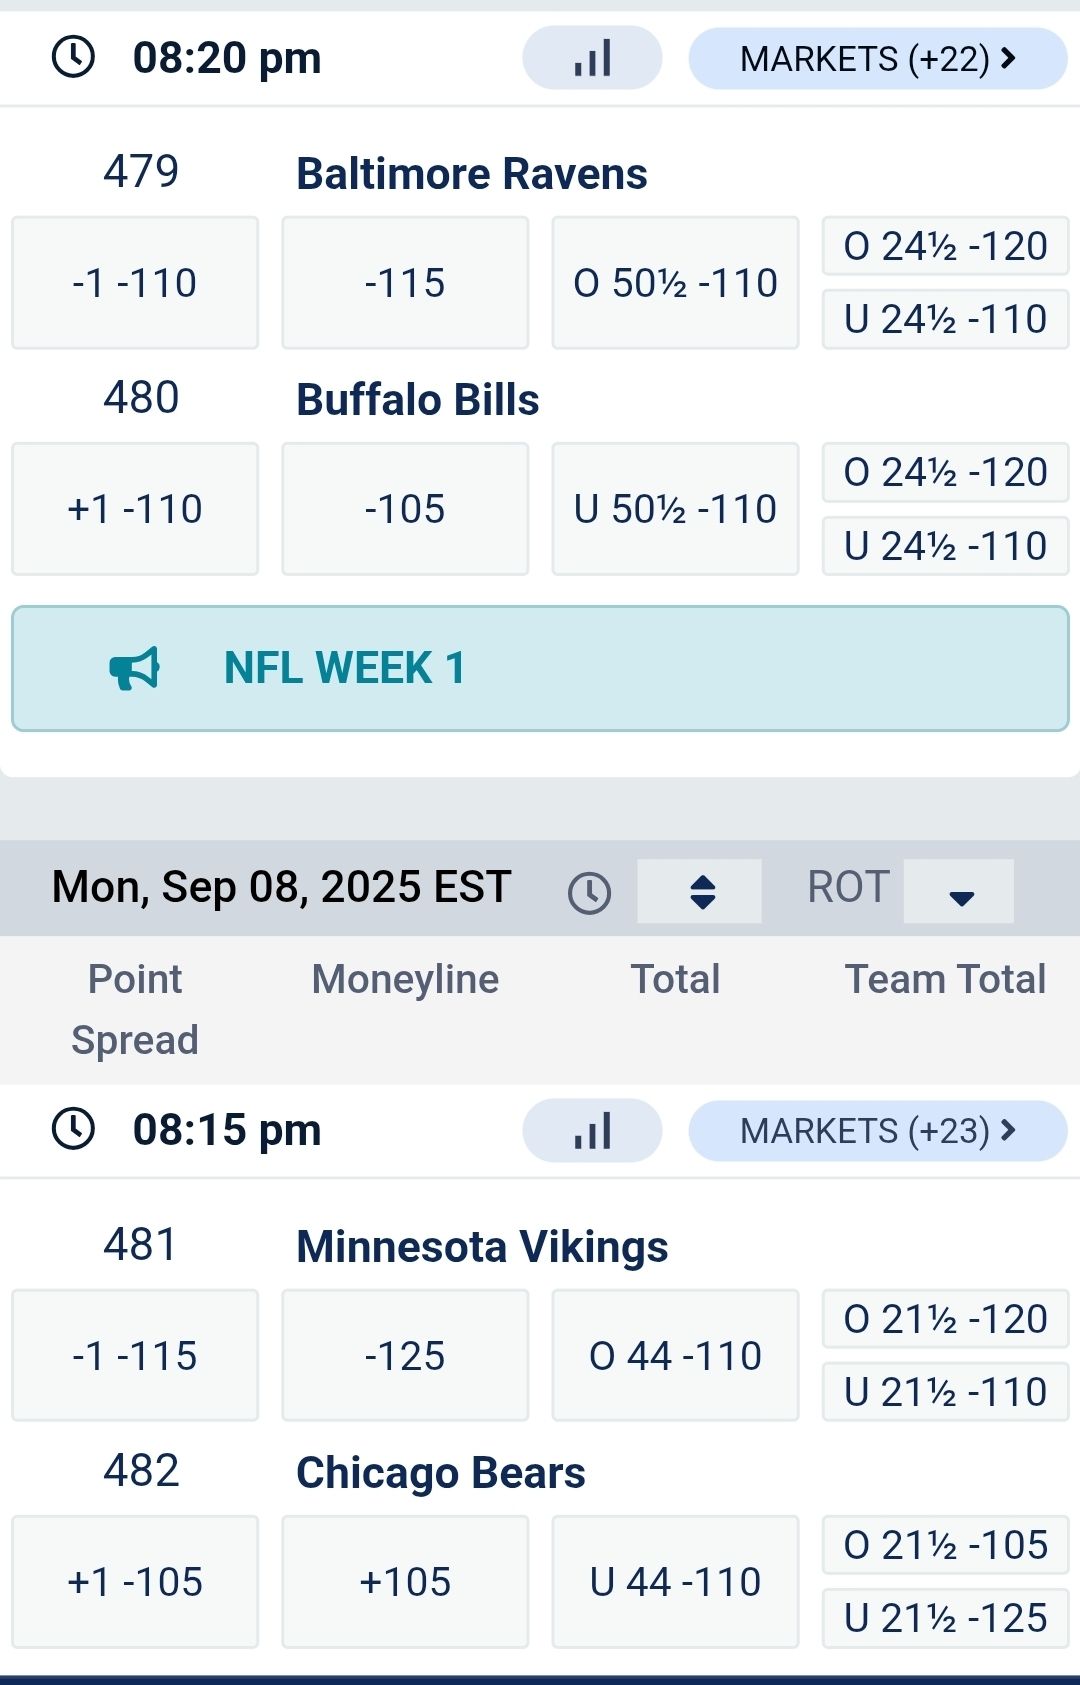Pick Vikings team total O 21½ -120
1080x1685 pixels.
[x=945, y=1319]
